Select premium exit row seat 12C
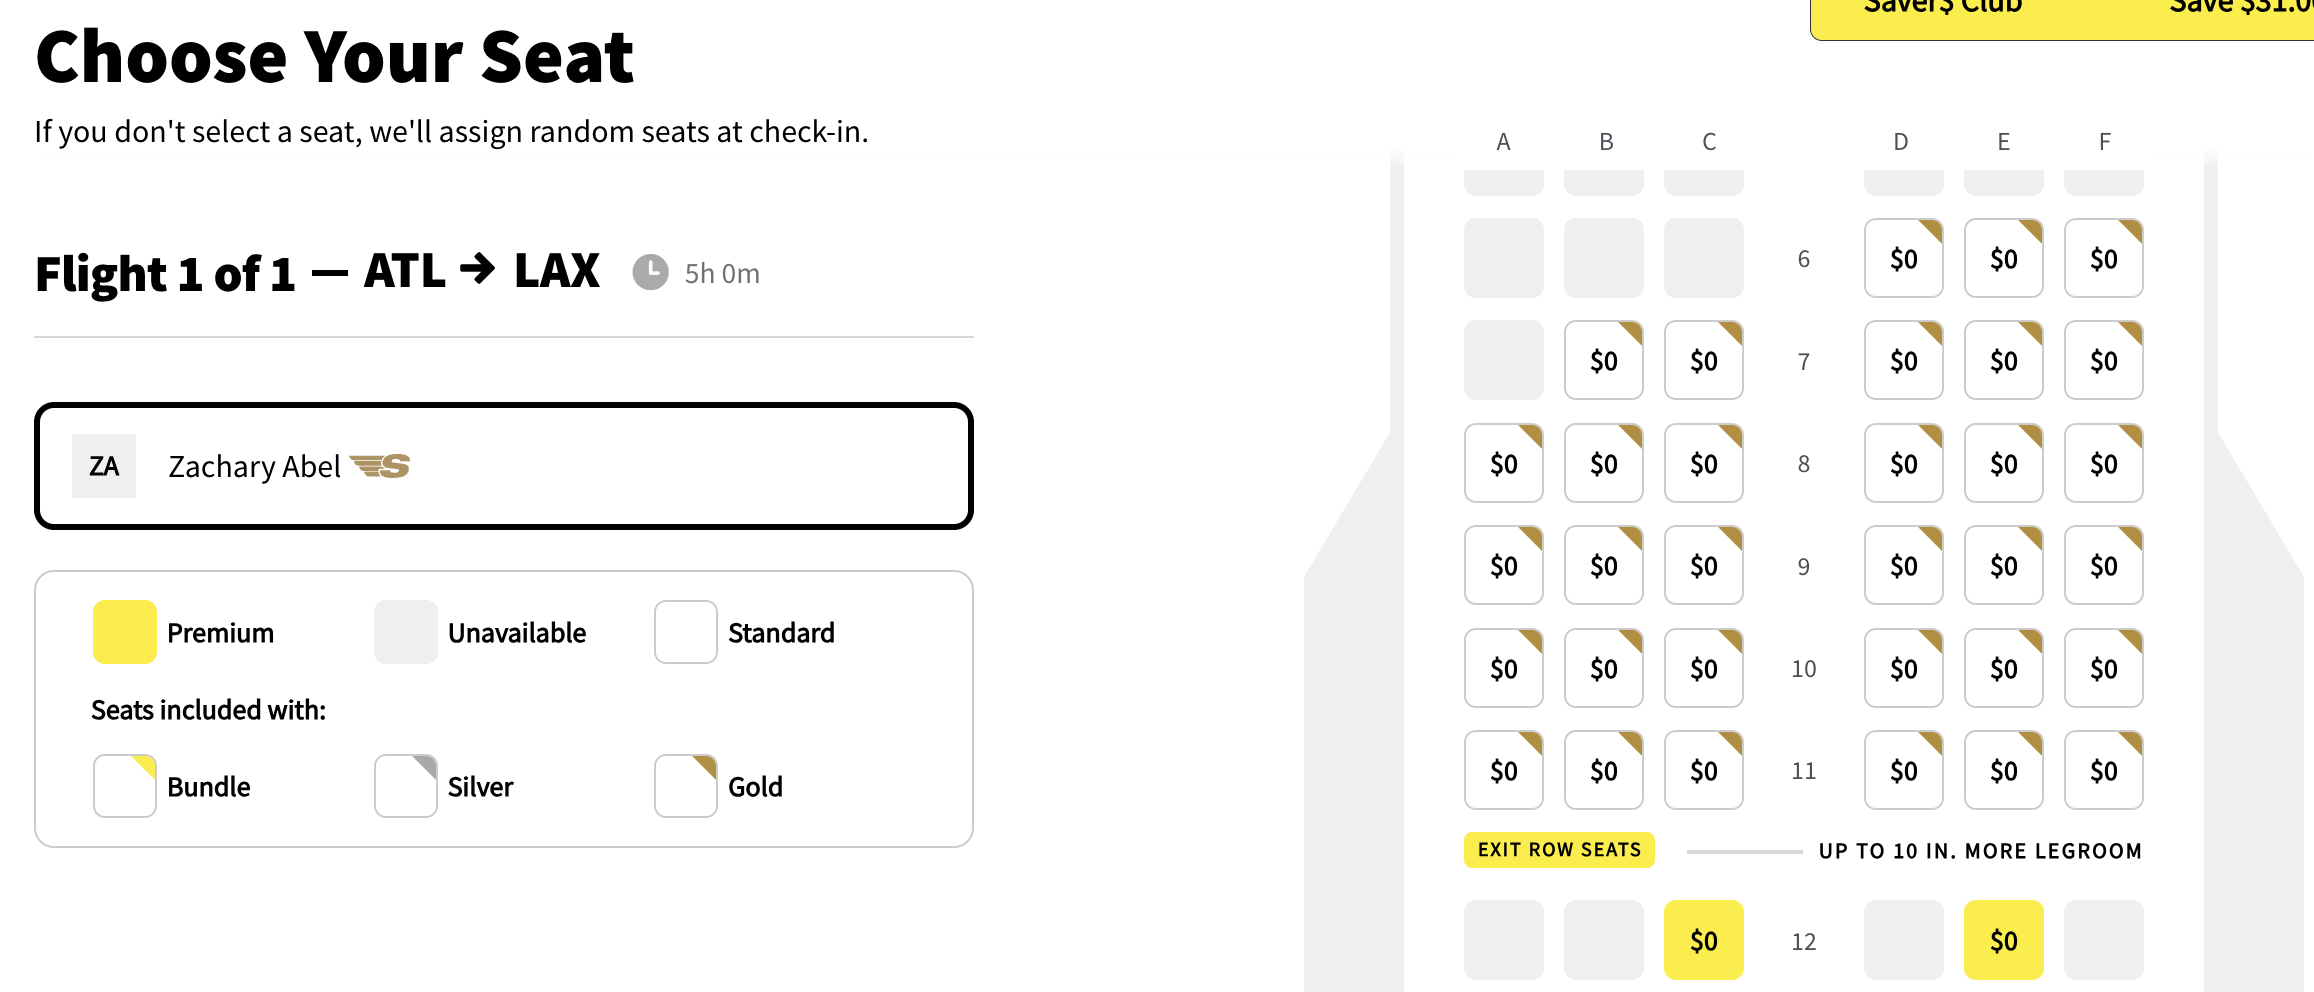Viewport: 2314px width, 992px height. tap(1703, 939)
